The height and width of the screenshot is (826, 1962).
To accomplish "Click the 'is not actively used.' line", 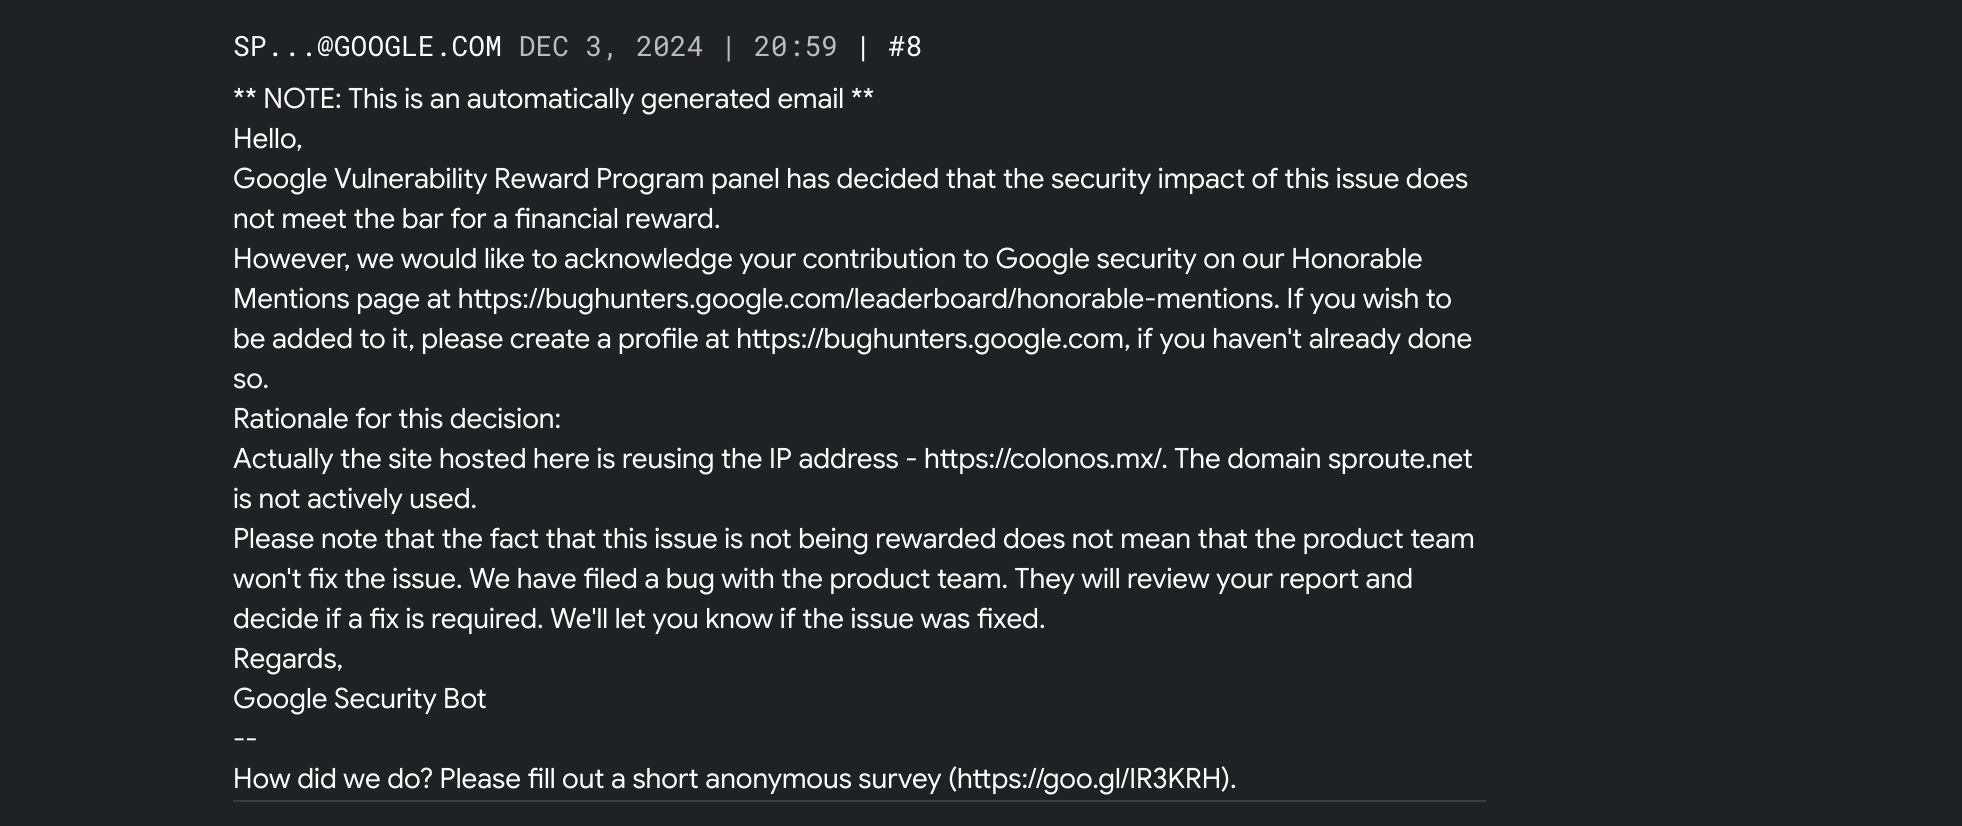I will 355,499.
